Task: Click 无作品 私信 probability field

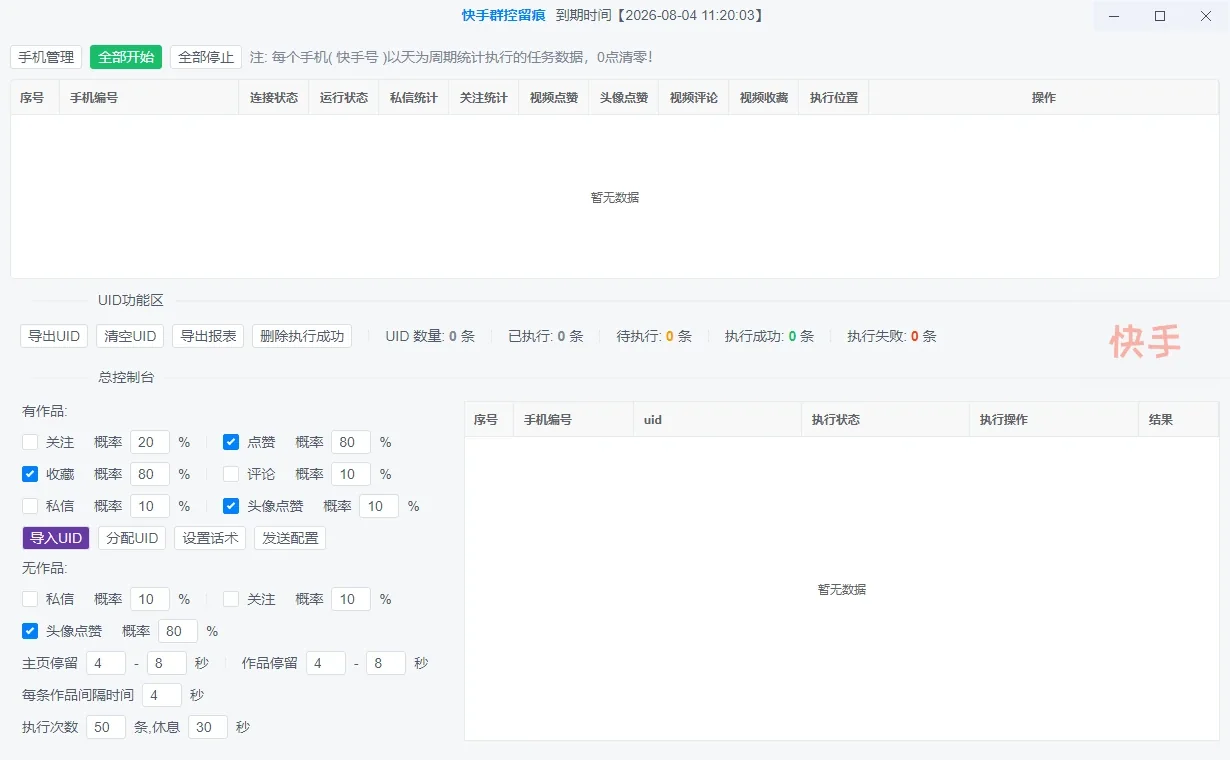Action: (x=150, y=599)
